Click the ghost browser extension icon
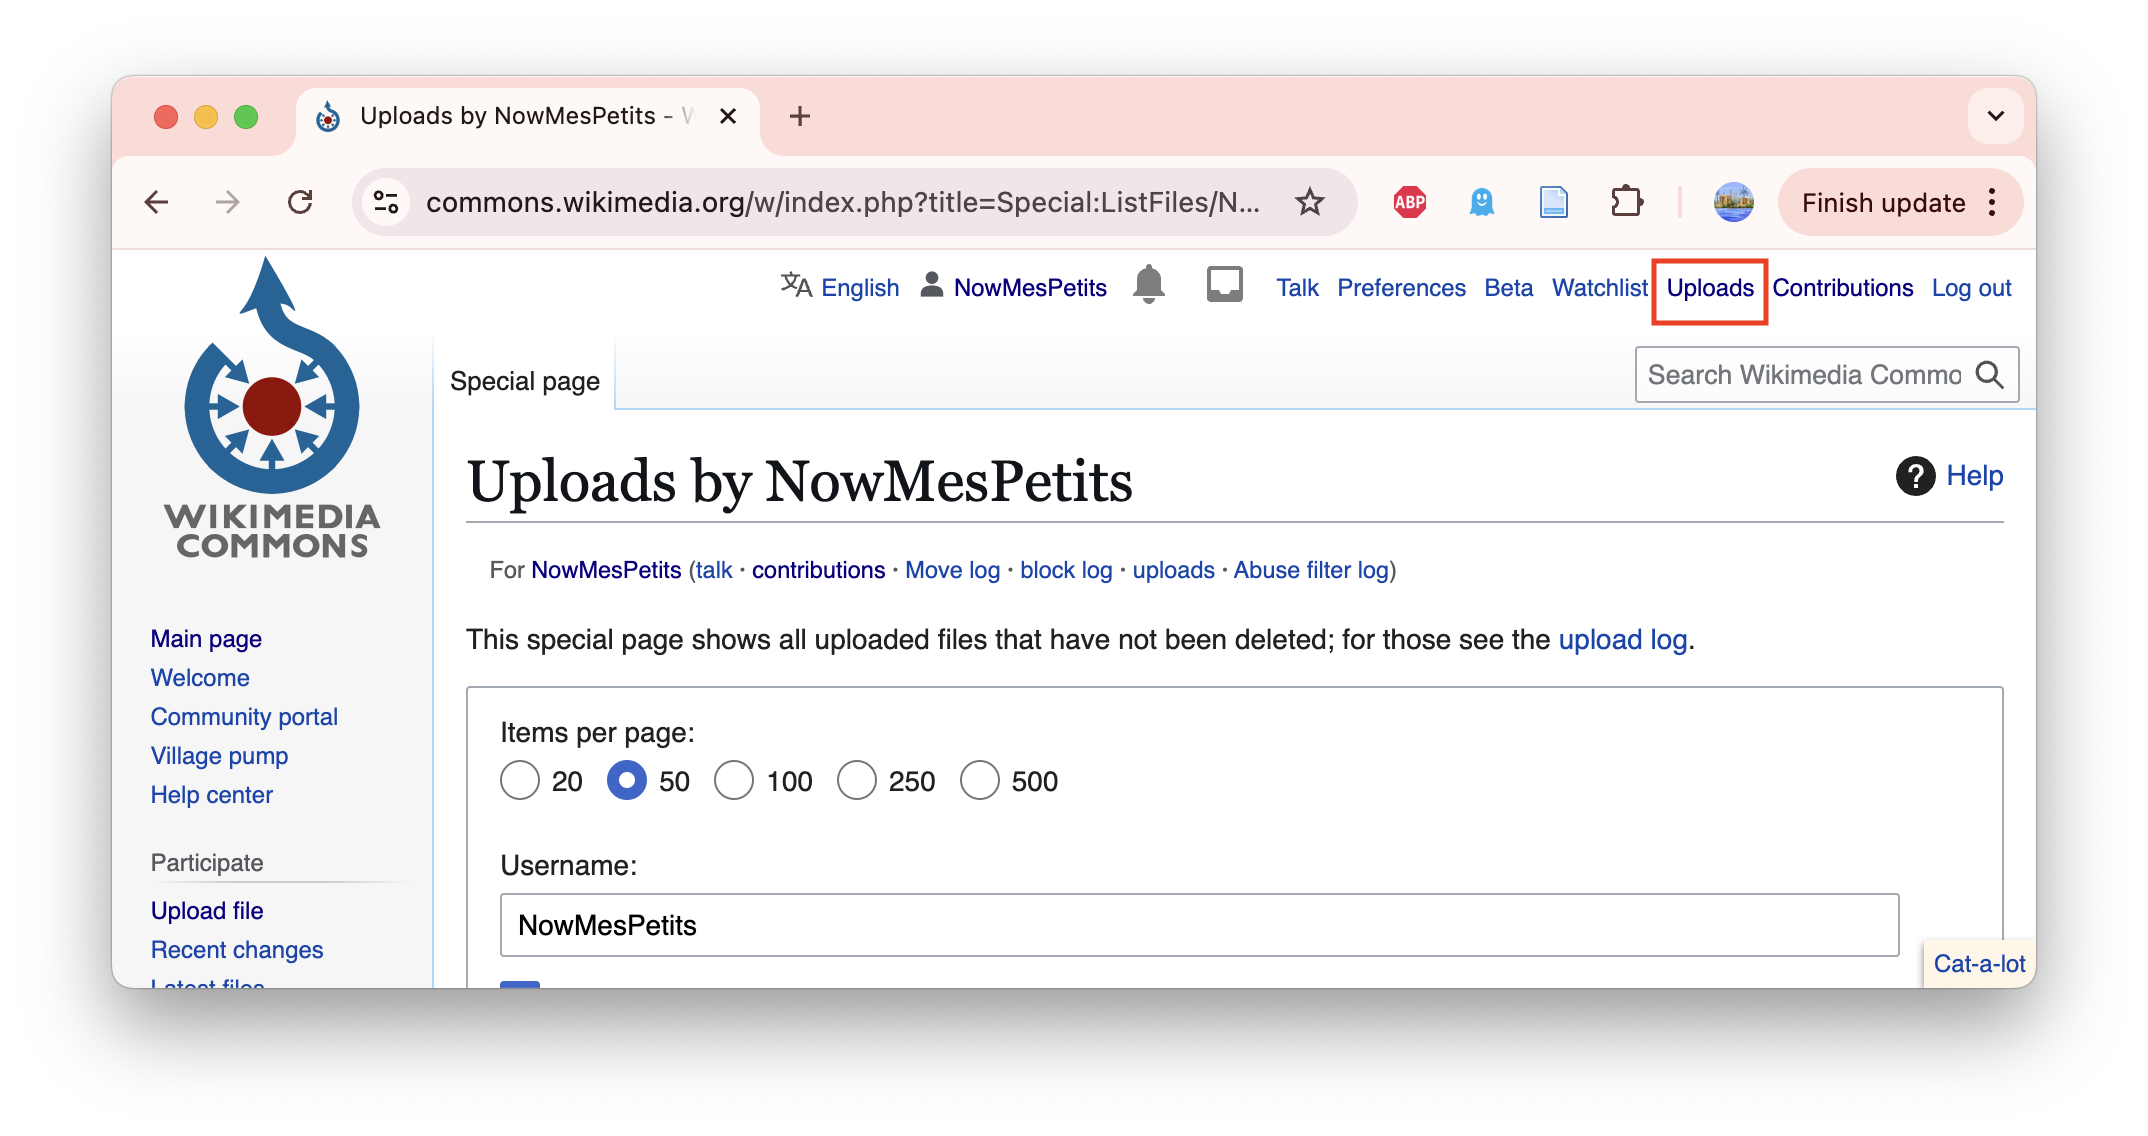 [1482, 202]
